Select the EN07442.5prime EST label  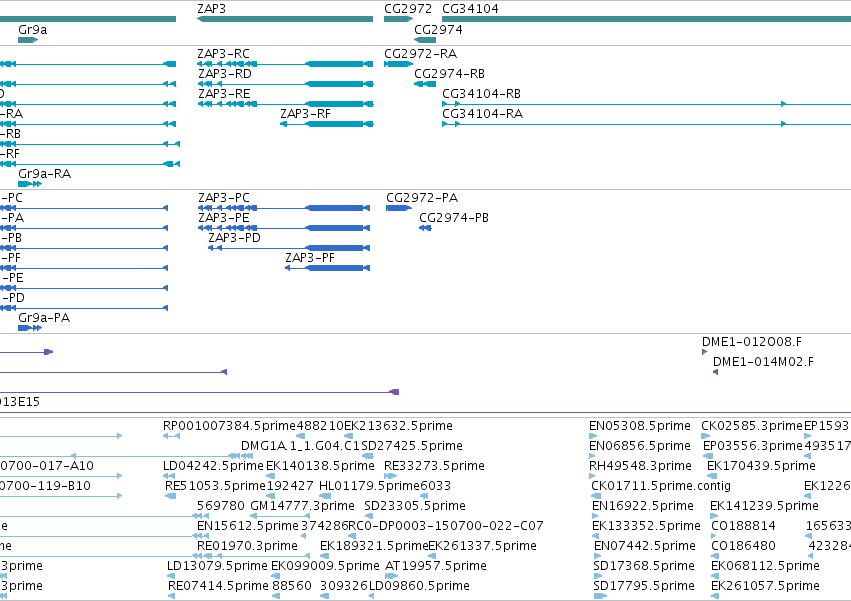[x=645, y=546]
